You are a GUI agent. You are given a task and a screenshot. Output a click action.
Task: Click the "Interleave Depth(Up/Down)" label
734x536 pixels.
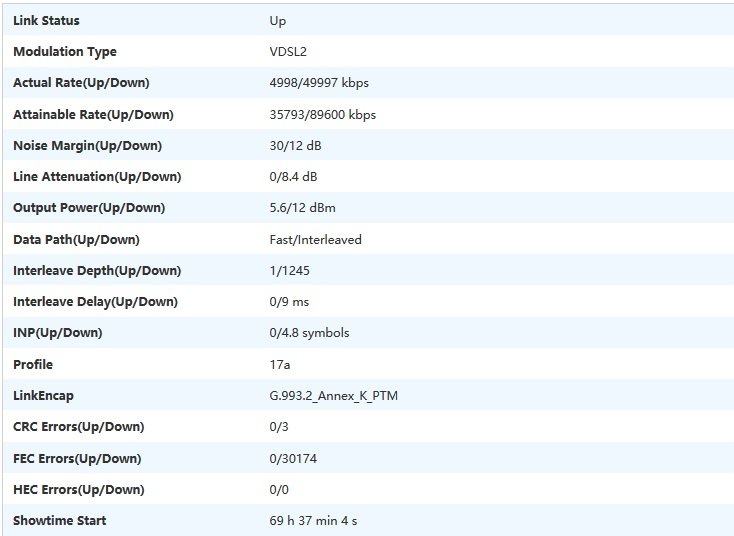point(97,271)
